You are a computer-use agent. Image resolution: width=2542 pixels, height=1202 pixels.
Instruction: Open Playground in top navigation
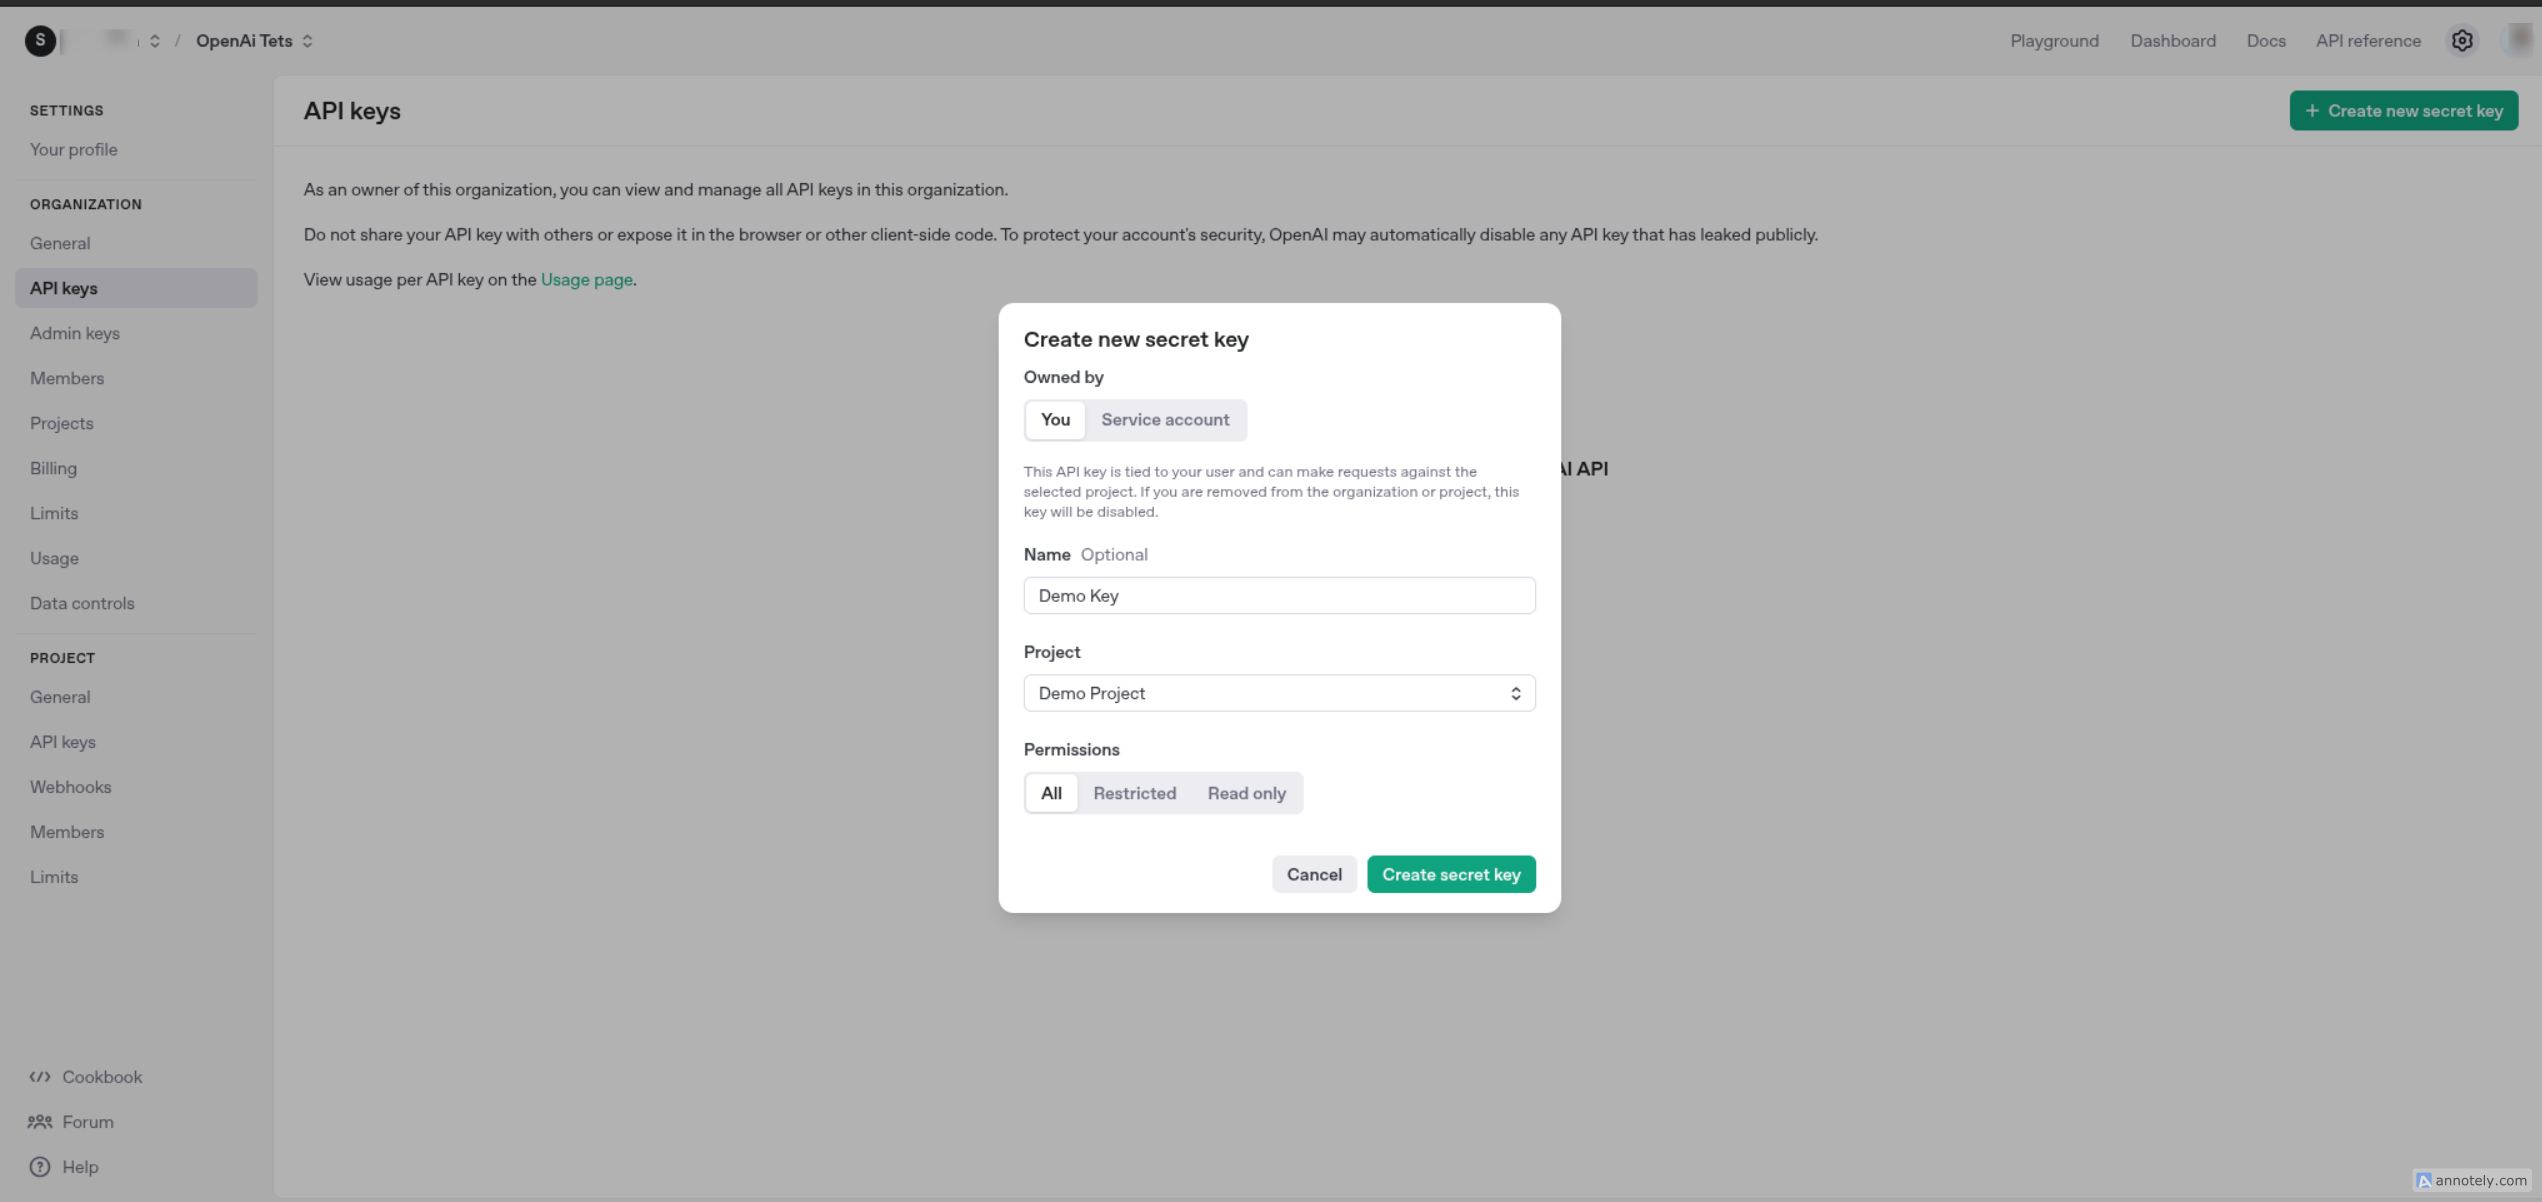coord(2054,41)
